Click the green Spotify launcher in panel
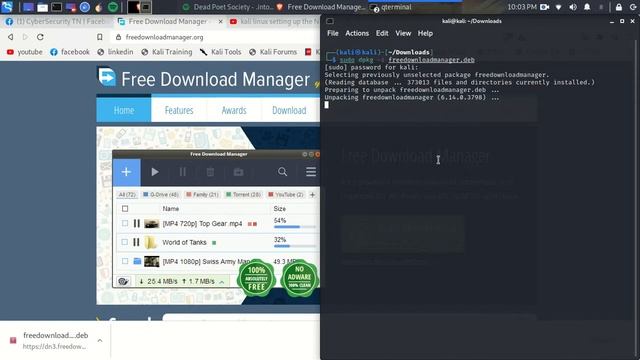Screen dimensions: 640x360 pyautogui.click(x=113, y=7)
